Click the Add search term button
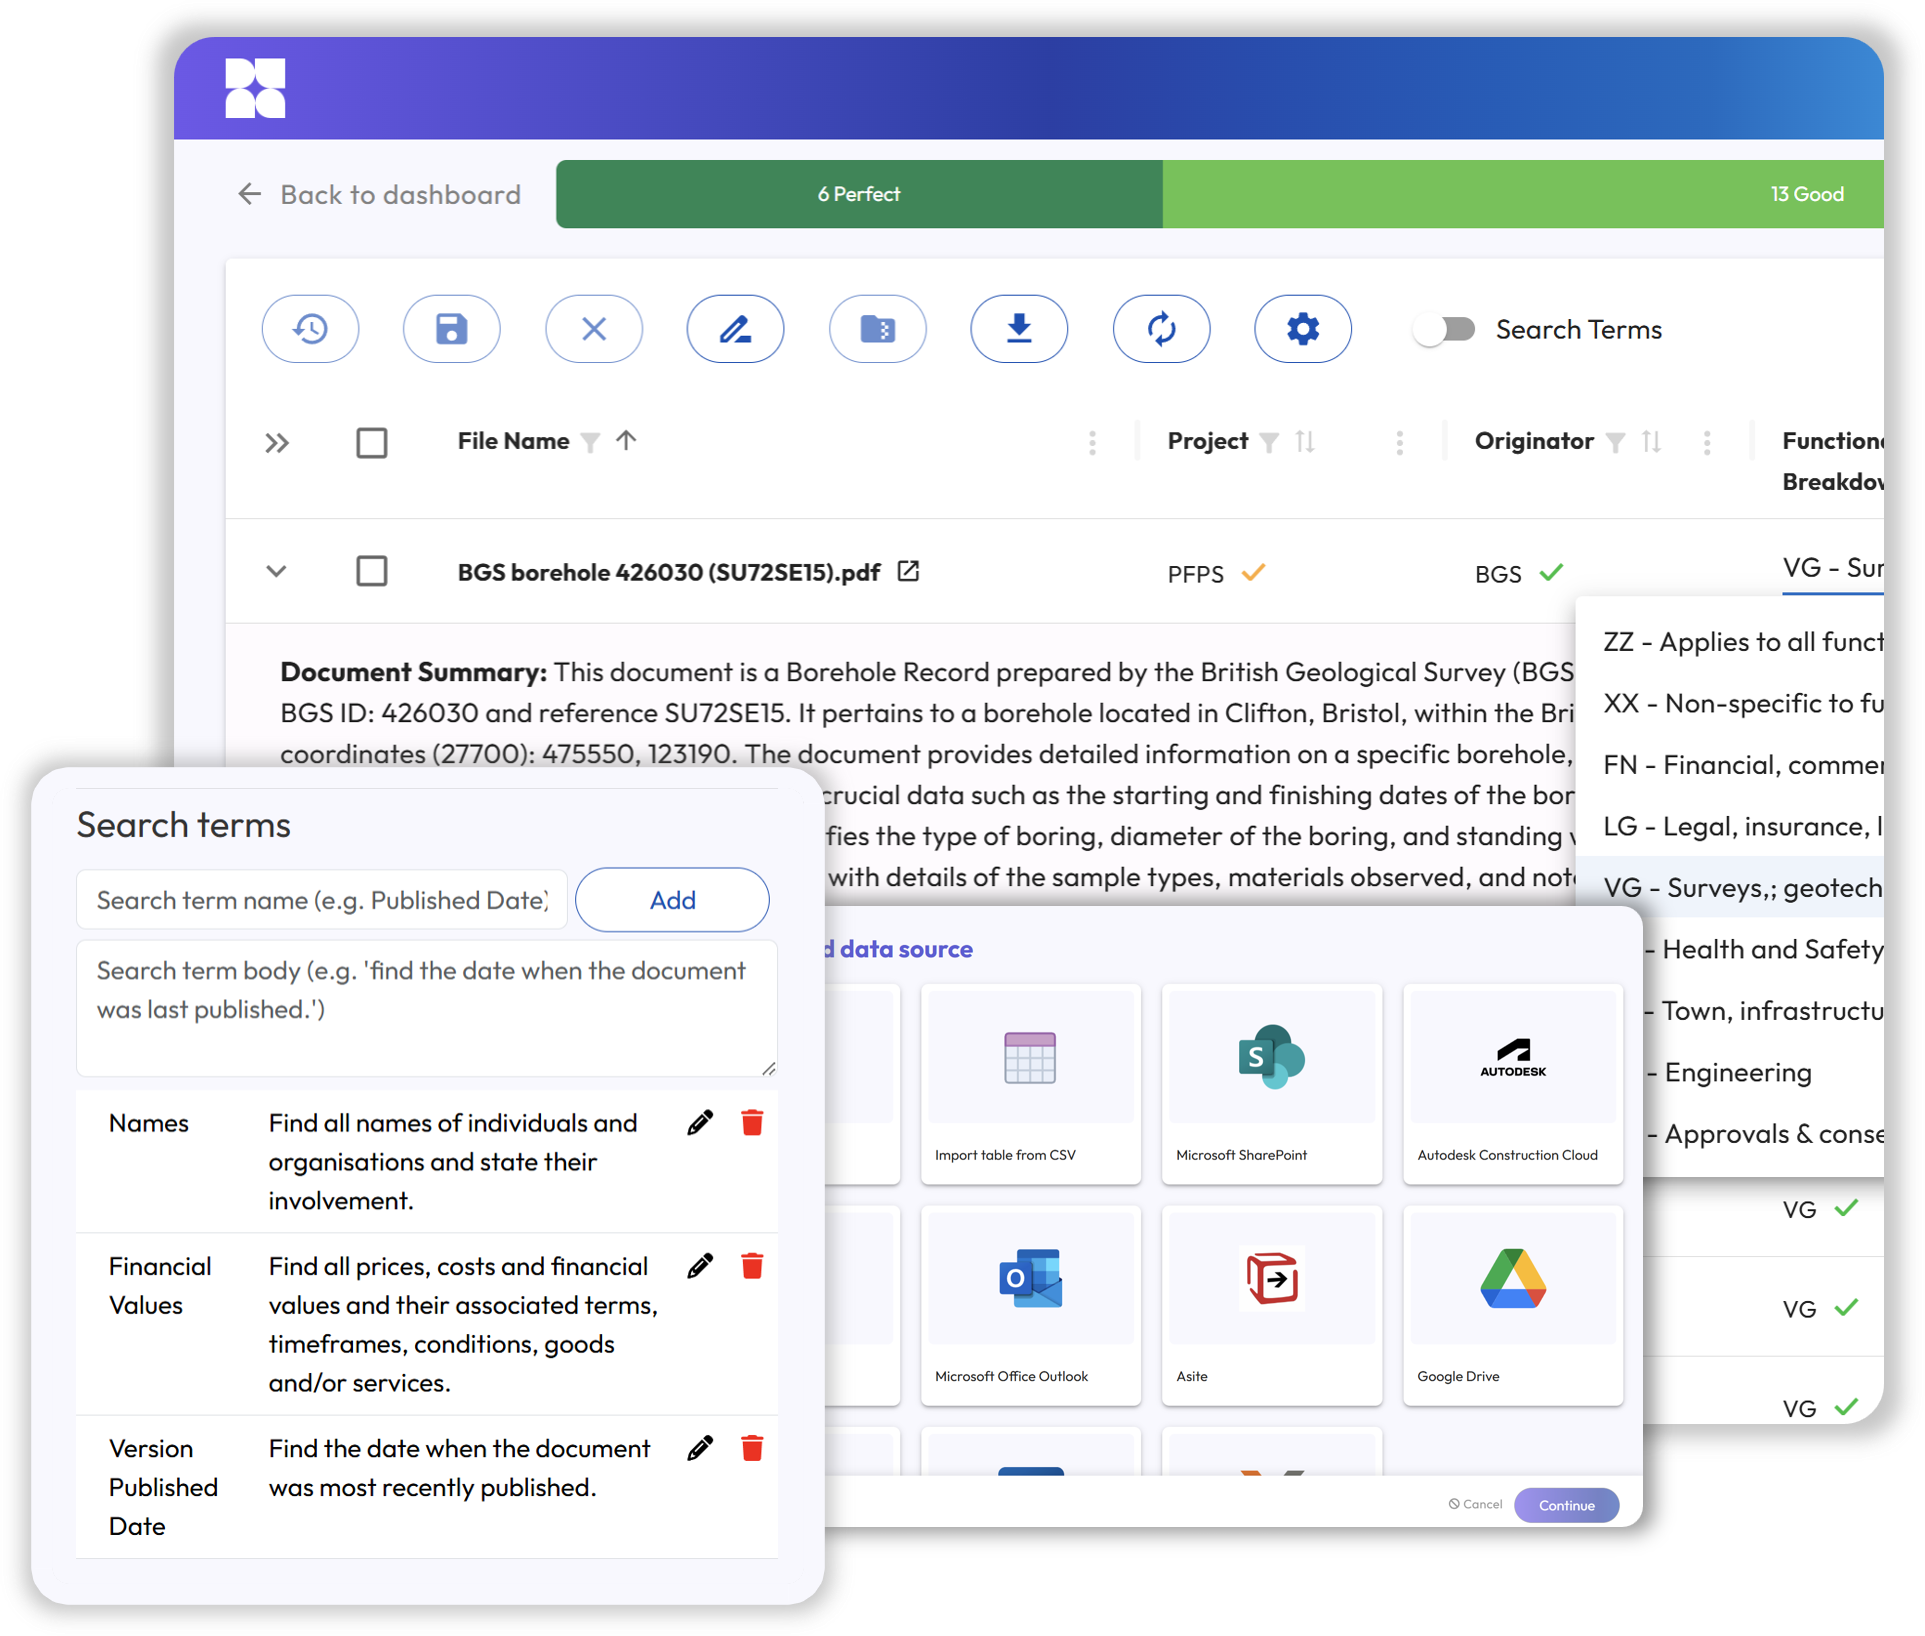This screenshot has height=1636, width=1925. 672,900
